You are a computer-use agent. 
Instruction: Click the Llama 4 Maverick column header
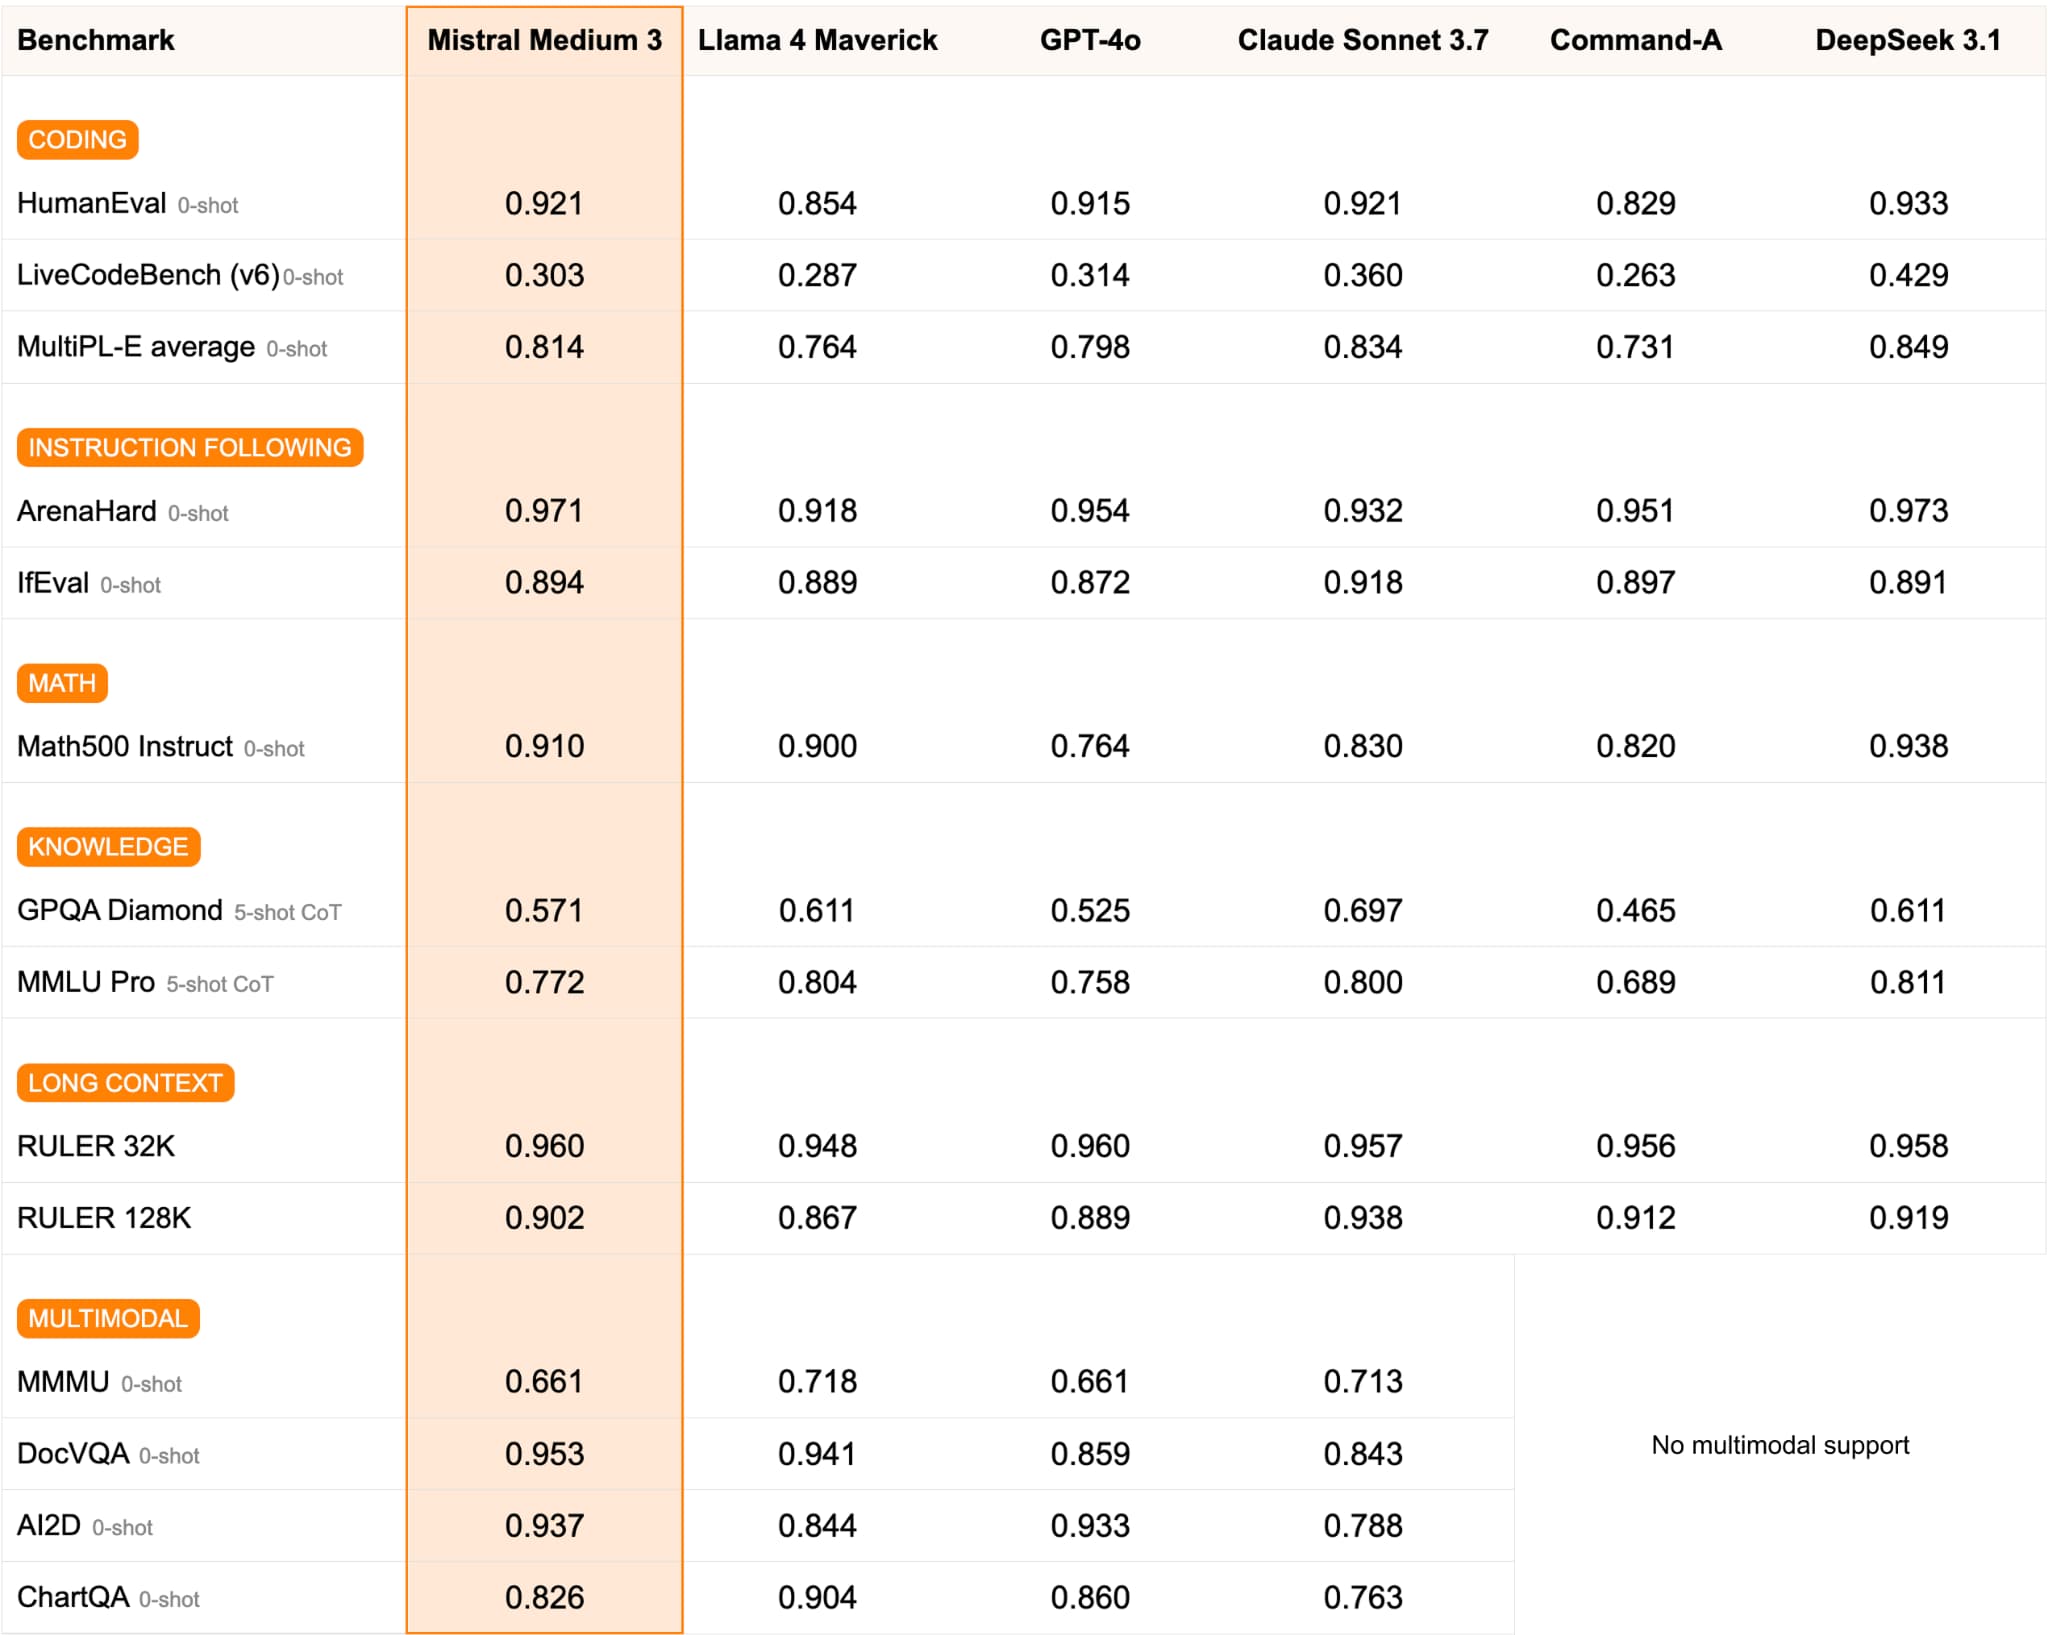click(817, 40)
